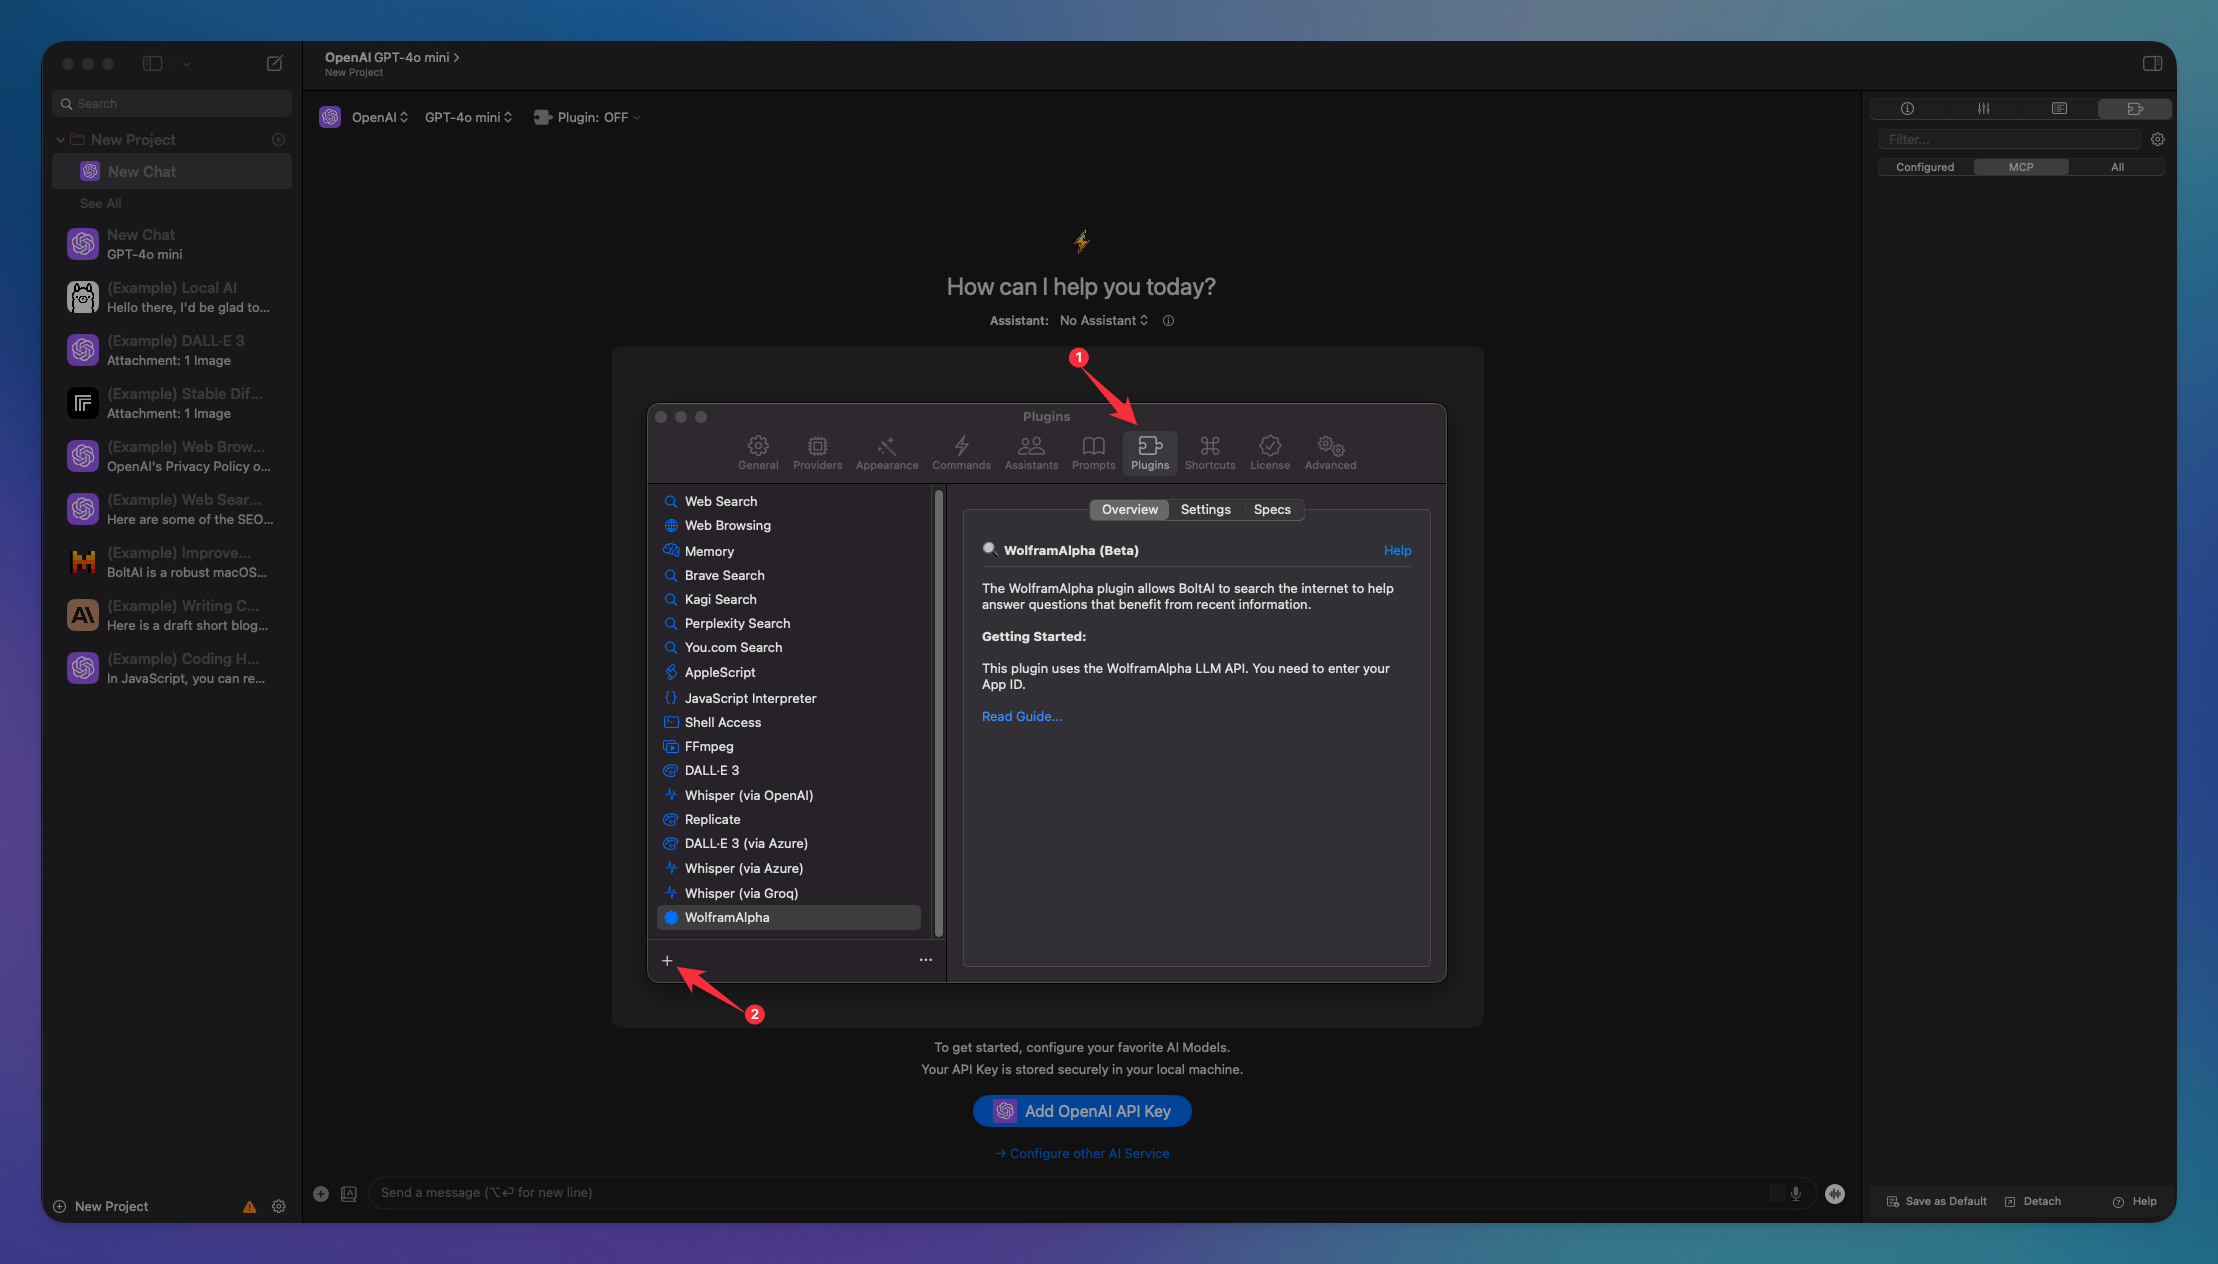Viewport: 2218px width, 1264px height.
Task: Open the Assistants settings section
Action: [x=1031, y=452]
